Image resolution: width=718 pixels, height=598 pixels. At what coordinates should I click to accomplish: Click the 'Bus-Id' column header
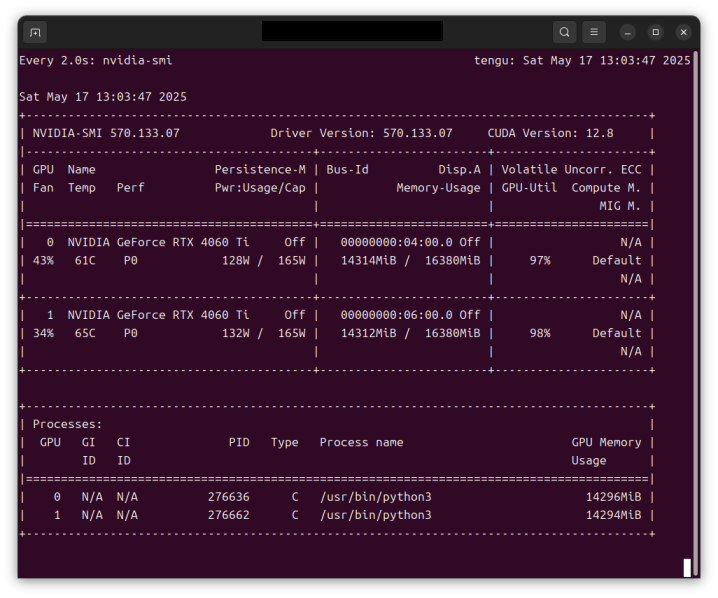click(x=348, y=170)
